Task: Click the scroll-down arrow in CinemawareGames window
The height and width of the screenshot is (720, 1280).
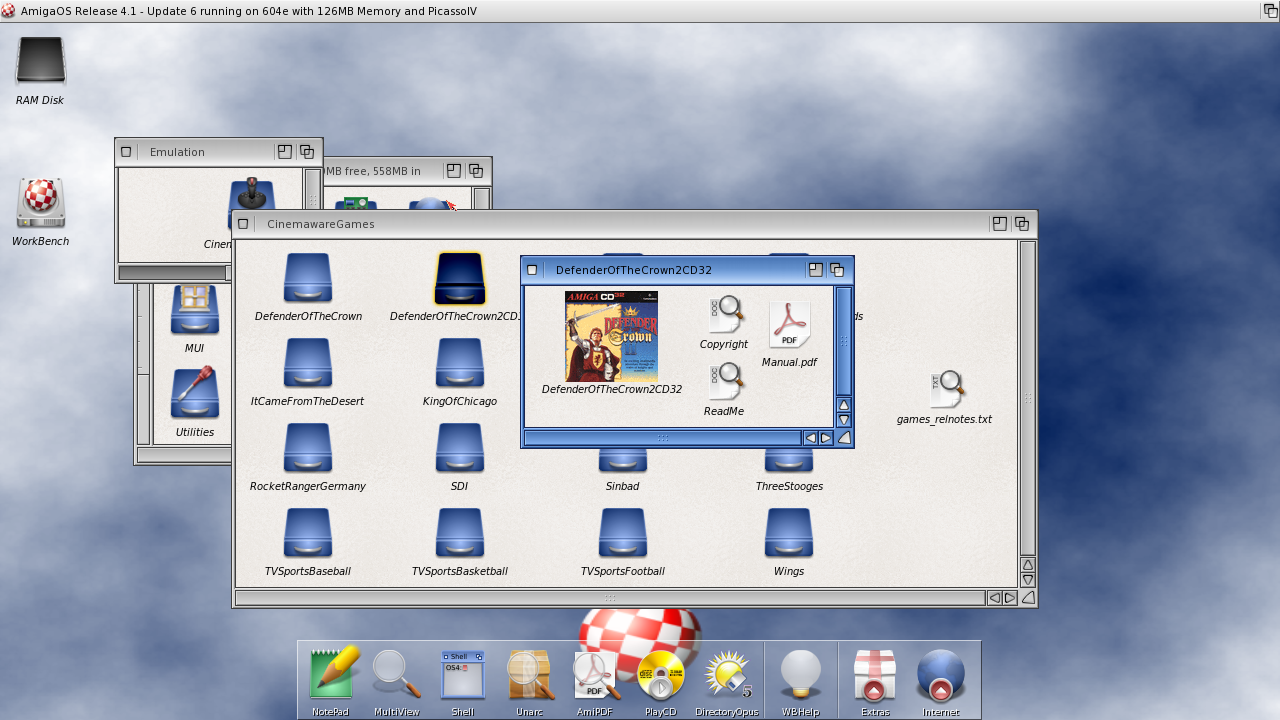Action: 1028,580
